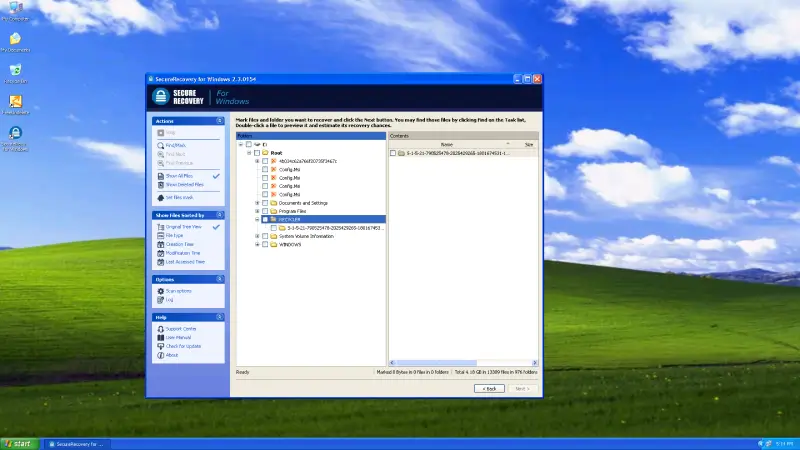Click the deleted folder icon beside 4b034 entry
This screenshot has width=800, height=450.
tap(273, 161)
